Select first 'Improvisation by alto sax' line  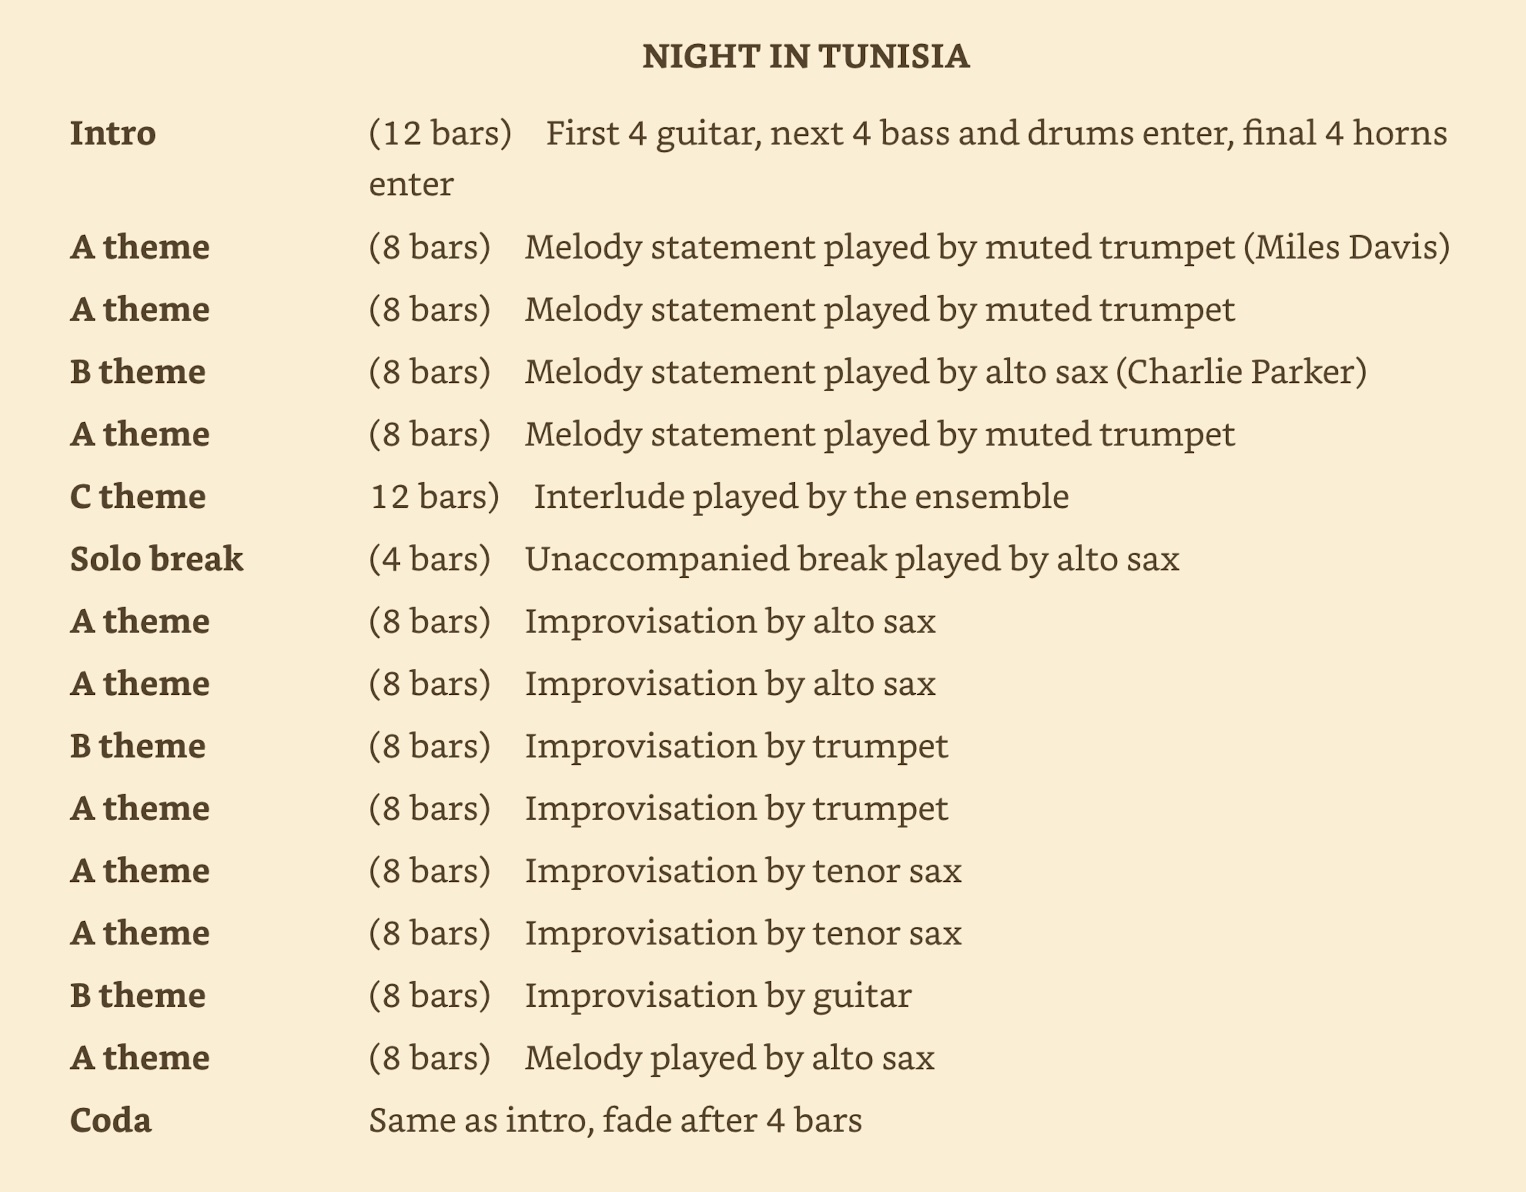click(x=730, y=622)
